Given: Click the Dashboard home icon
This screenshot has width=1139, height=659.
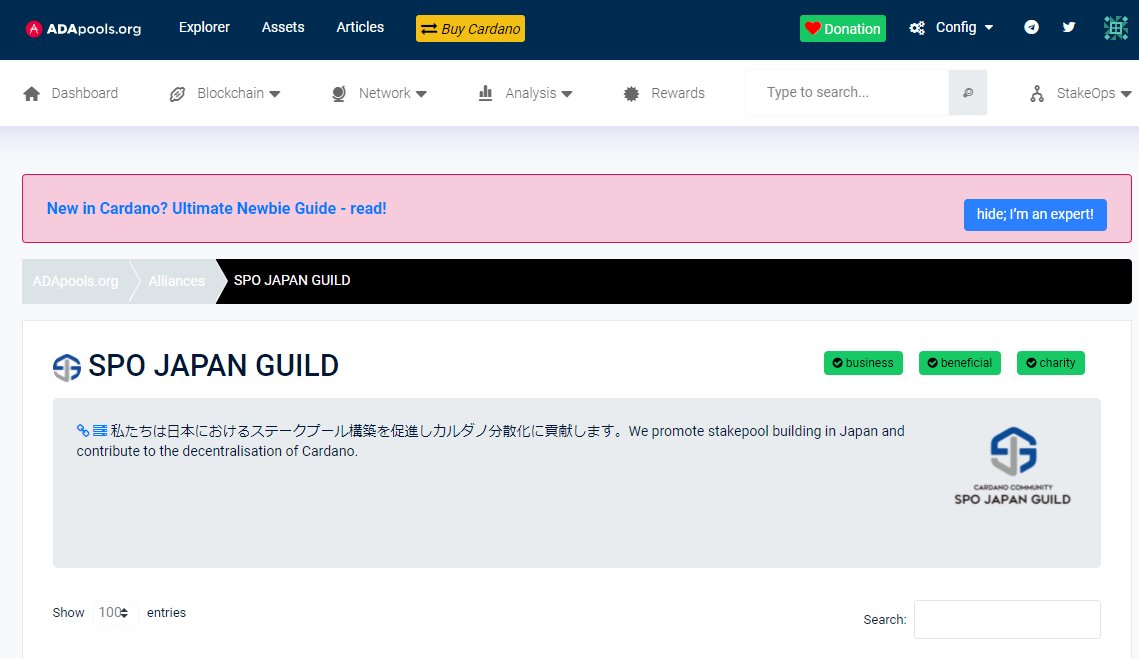Looking at the screenshot, I should pyautogui.click(x=31, y=94).
